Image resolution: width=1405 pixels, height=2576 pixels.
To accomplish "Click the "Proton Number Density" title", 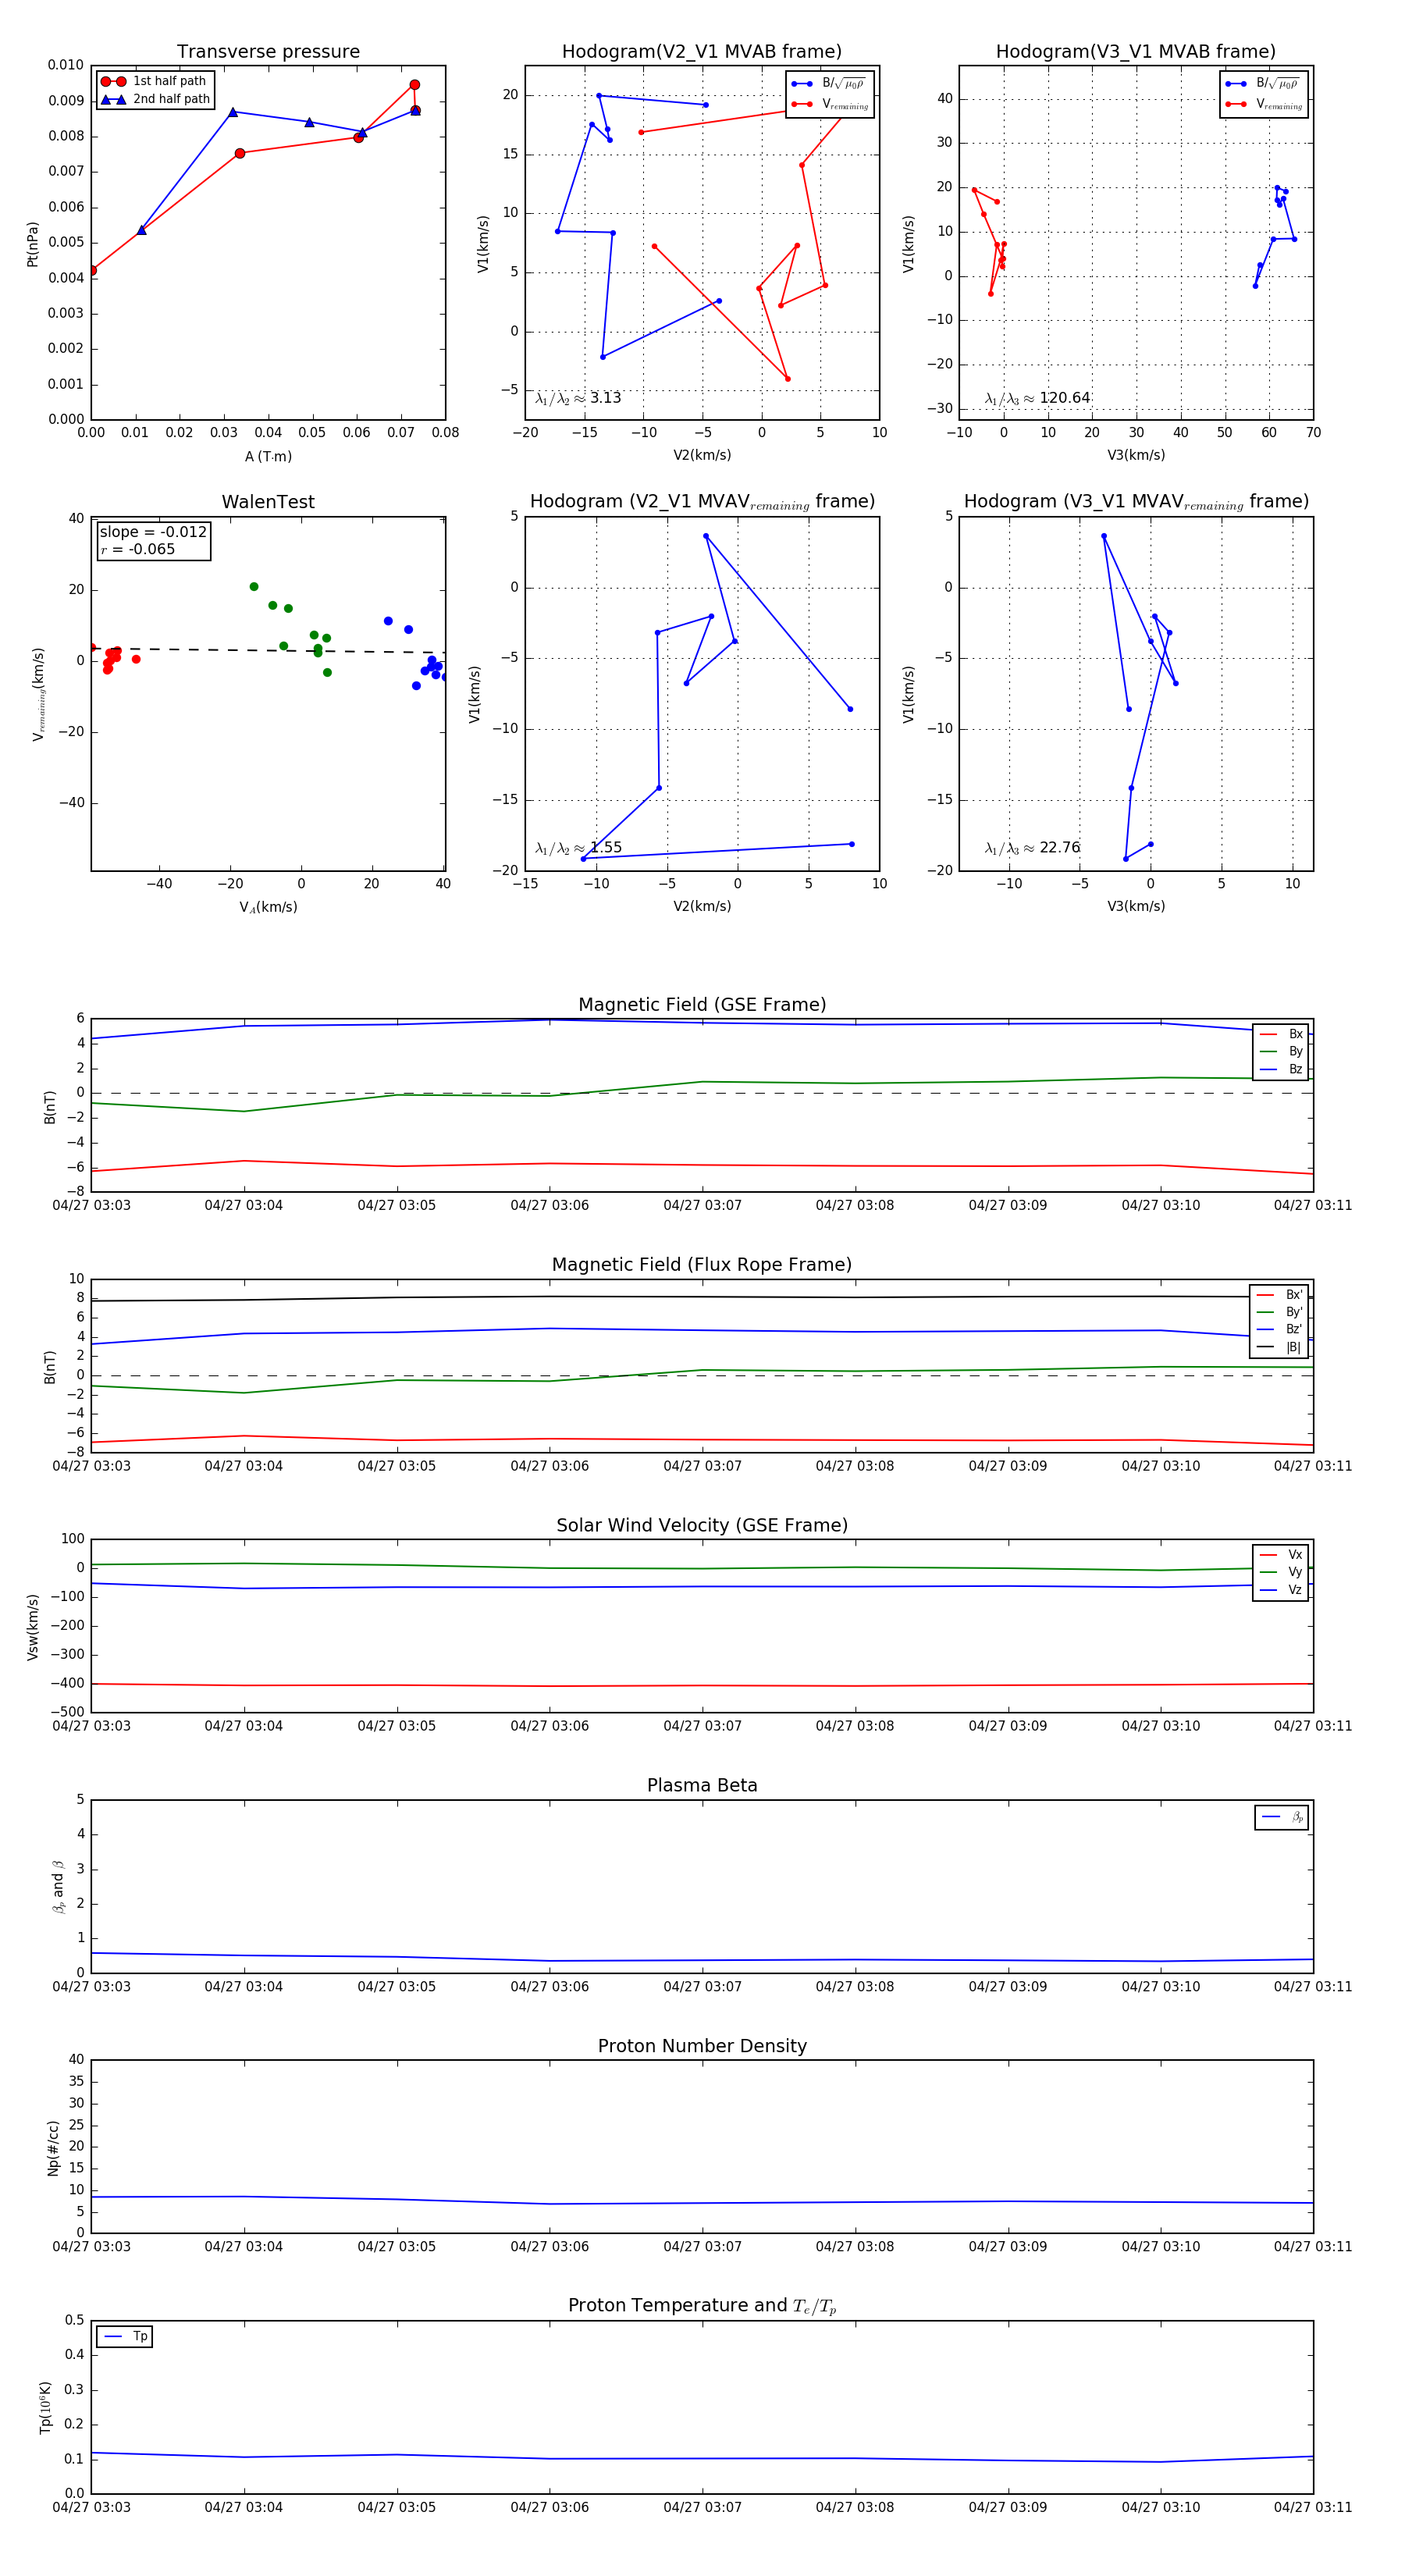I will click(702, 2046).
